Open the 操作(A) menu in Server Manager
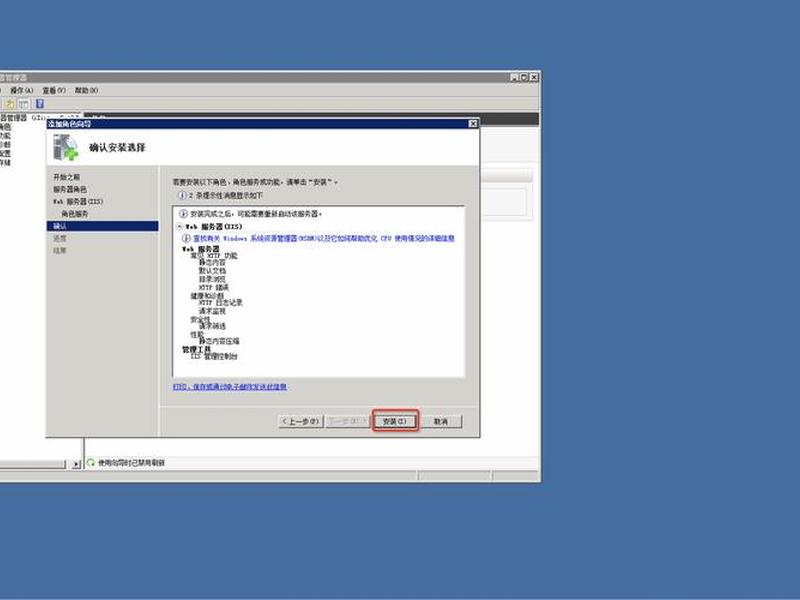 pyautogui.click(x=21, y=90)
